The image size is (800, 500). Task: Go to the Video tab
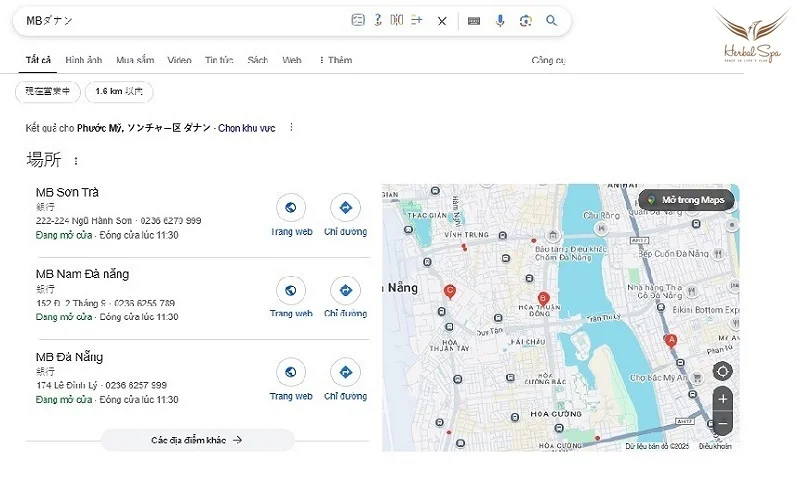(179, 60)
